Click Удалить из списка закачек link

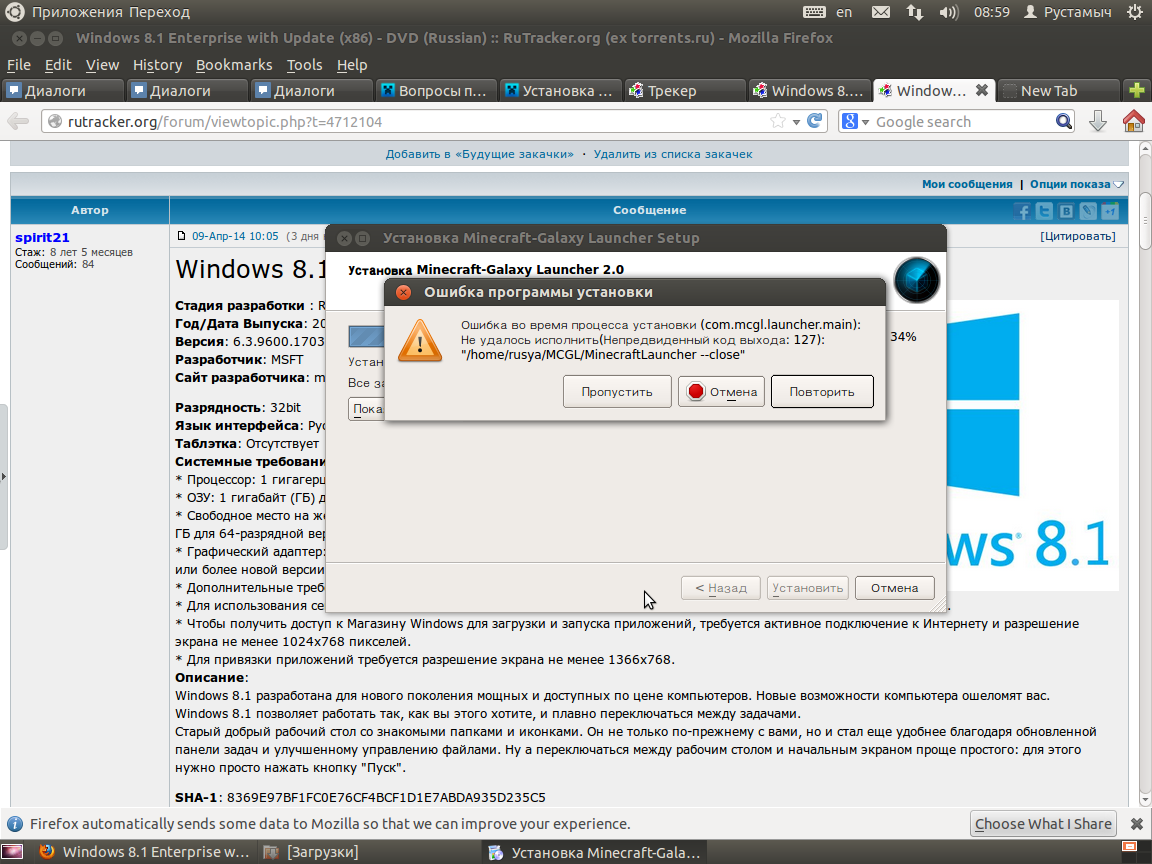[673, 154]
